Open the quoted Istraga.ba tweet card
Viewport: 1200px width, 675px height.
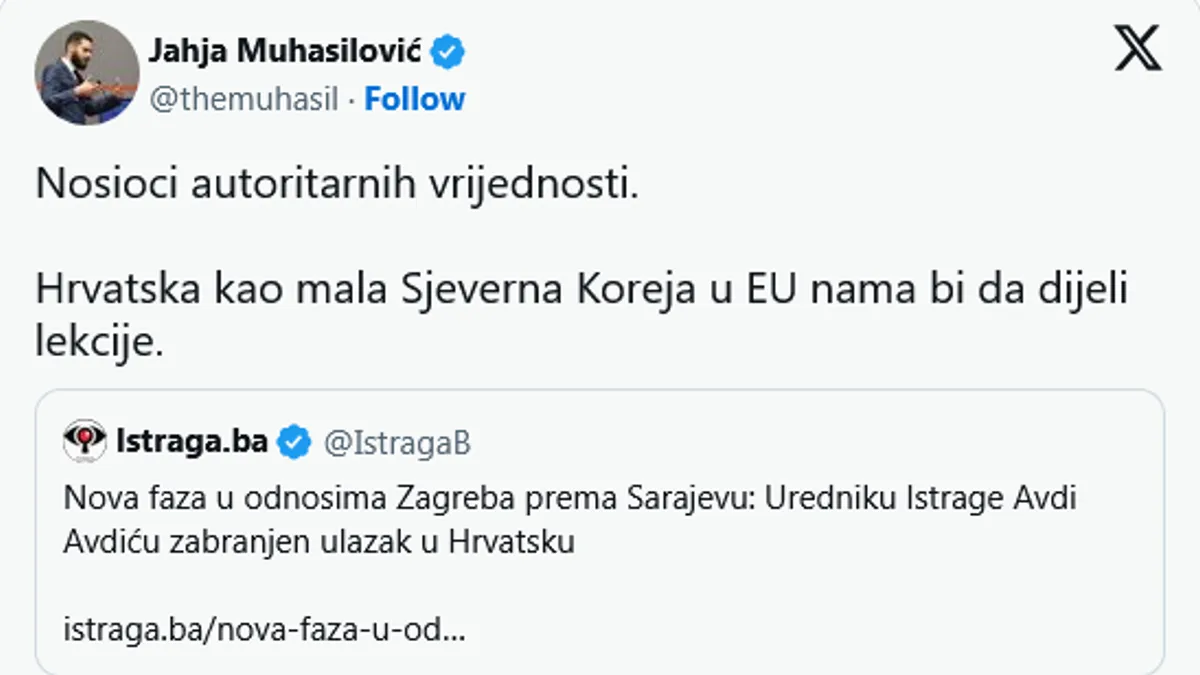click(x=600, y=520)
